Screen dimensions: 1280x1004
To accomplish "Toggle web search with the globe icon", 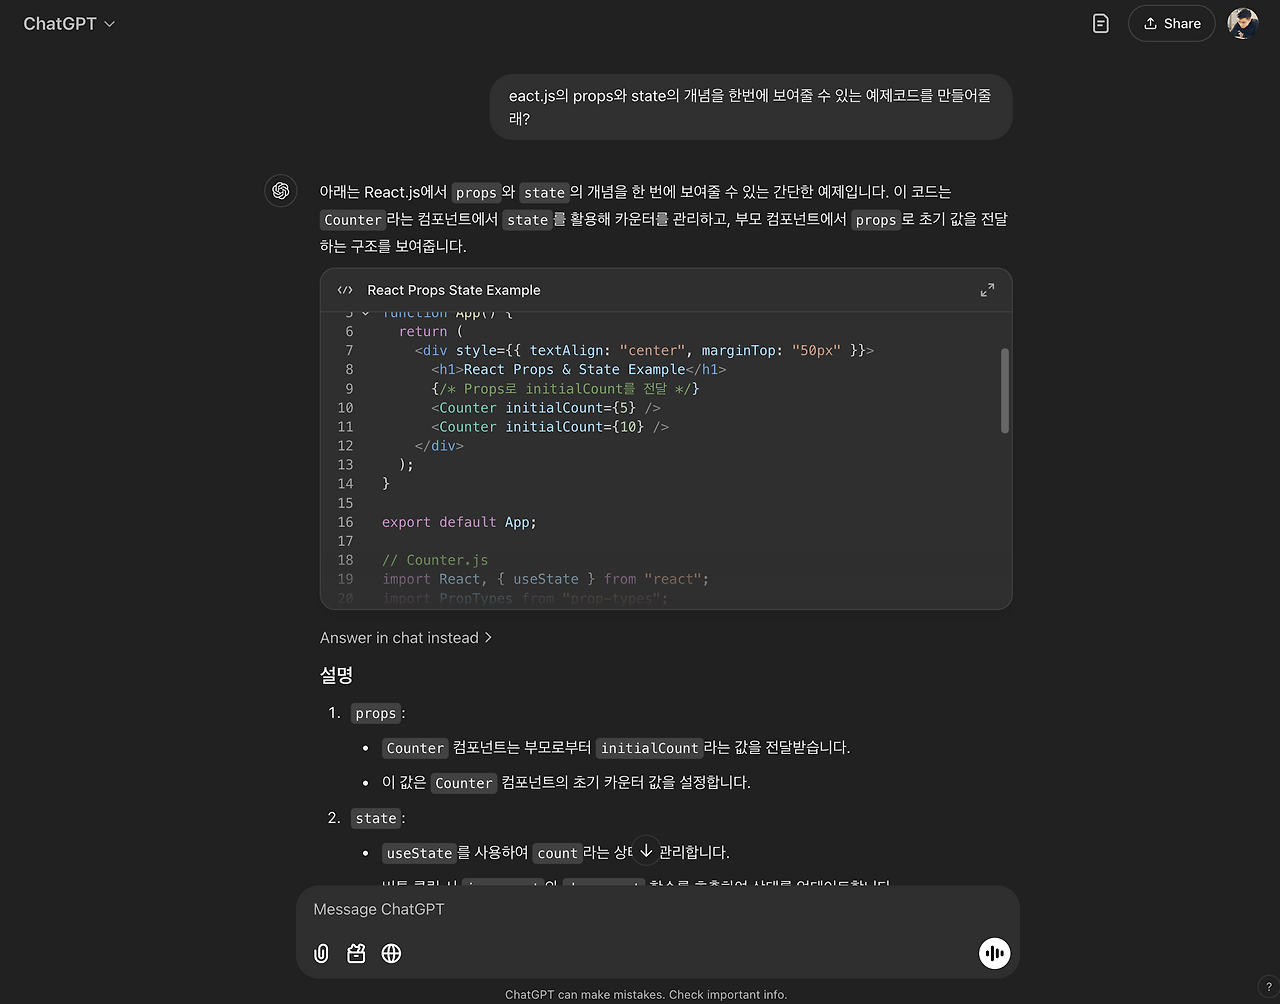I will point(391,953).
